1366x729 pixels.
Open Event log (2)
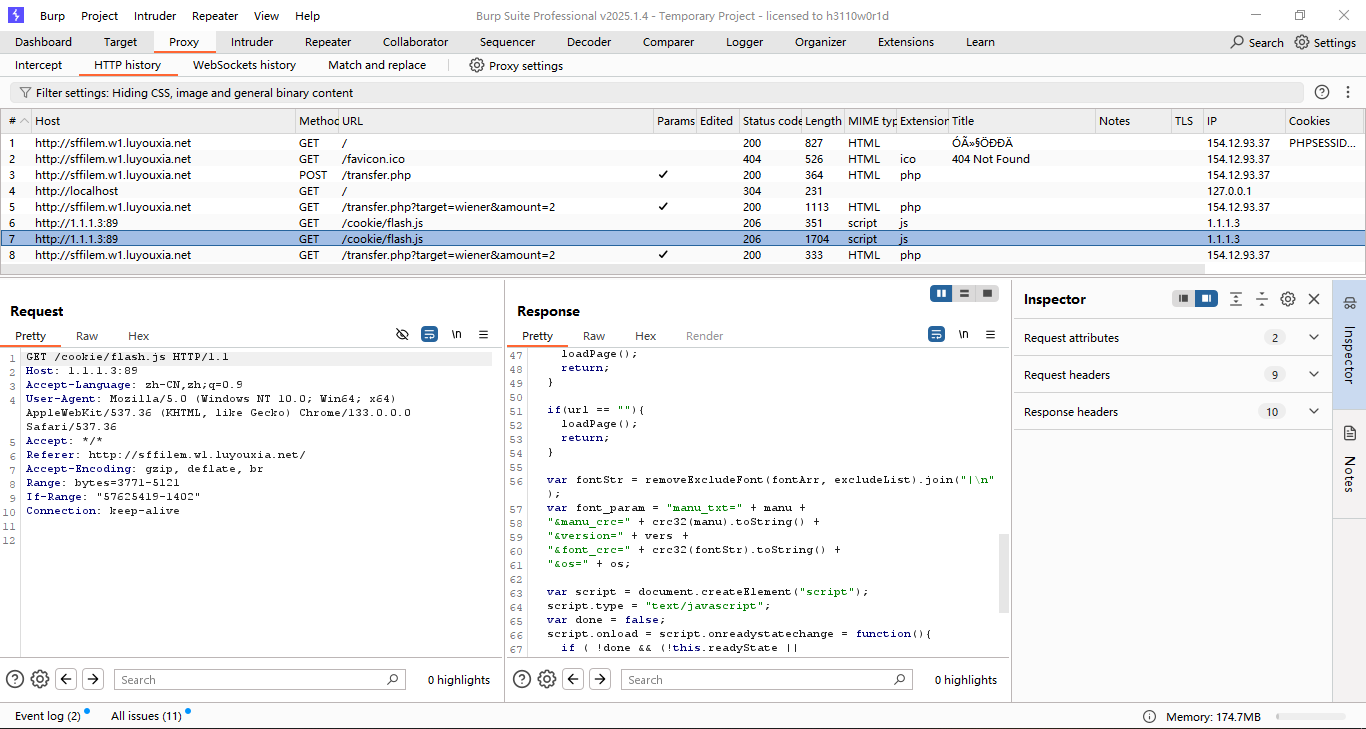pos(47,716)
